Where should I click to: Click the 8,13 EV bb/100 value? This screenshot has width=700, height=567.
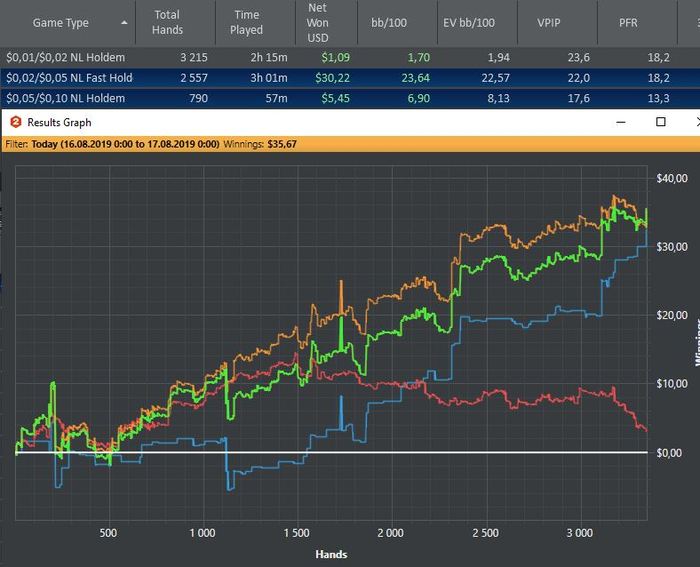tap(499, 98)
